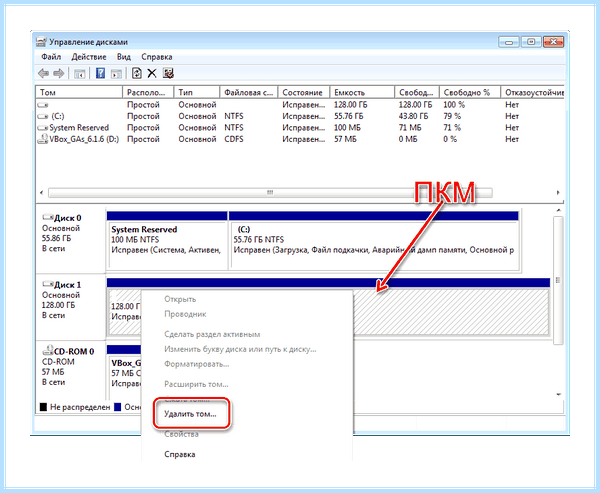600x493 pixels.
Task: Click the Диск 1 label header
Action: (x=67, y=285)
